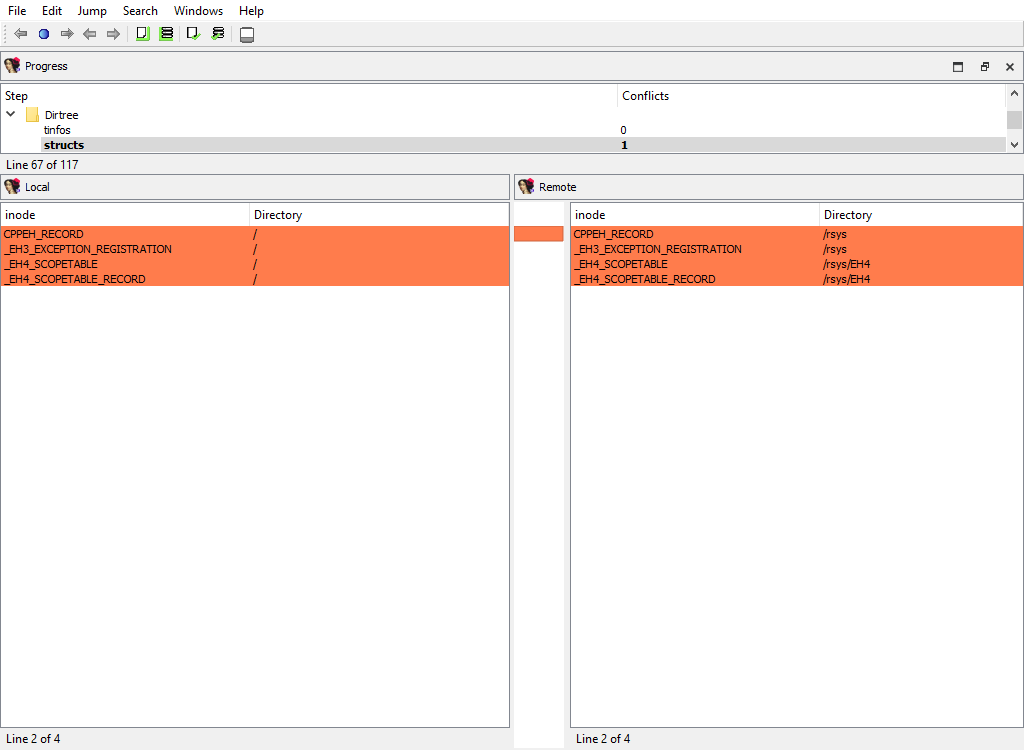This screenshot has height=750, width=1024.
Task: Open the Jump menu
Action: click(92, 11)
